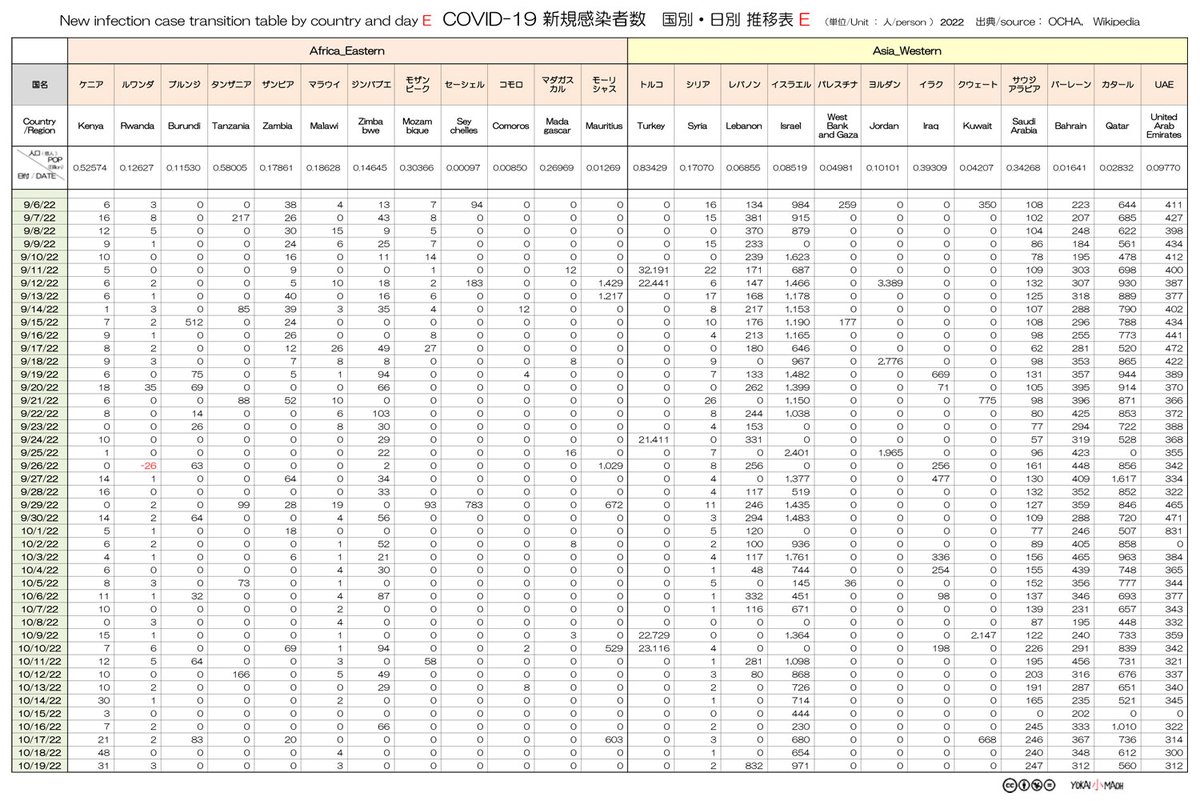1200x801 pixels.
Task: Click Burundi value 512
Action: tap(194, 323)
